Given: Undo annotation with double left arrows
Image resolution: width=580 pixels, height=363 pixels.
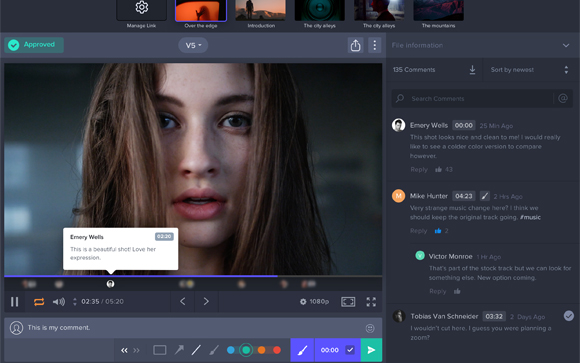Looking at the screenshot, I should click(124, 350).
